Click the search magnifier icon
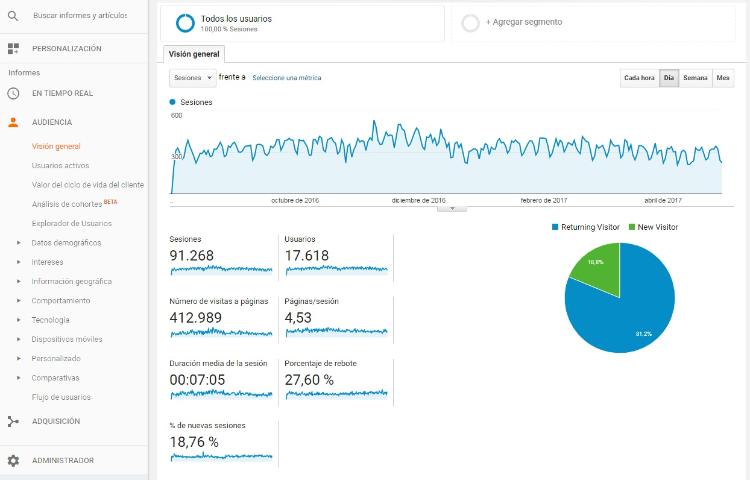This screenshot has width=750, height=480. [x=13, y=16]
